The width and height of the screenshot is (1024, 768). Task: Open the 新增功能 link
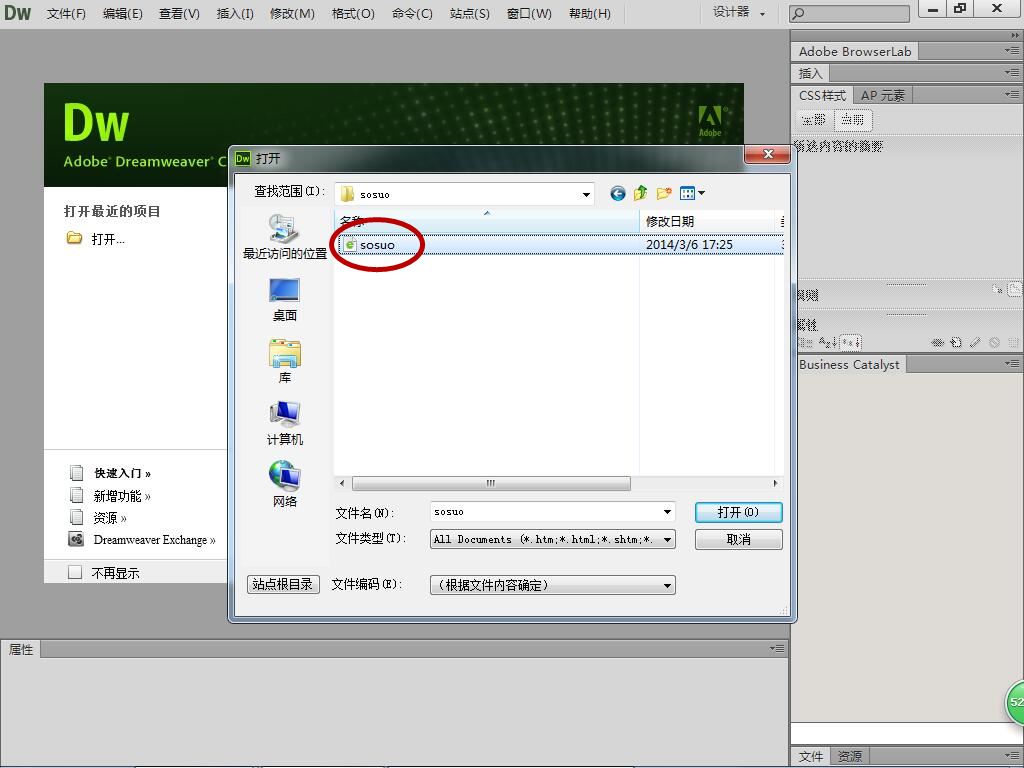[x=122, y=496]
